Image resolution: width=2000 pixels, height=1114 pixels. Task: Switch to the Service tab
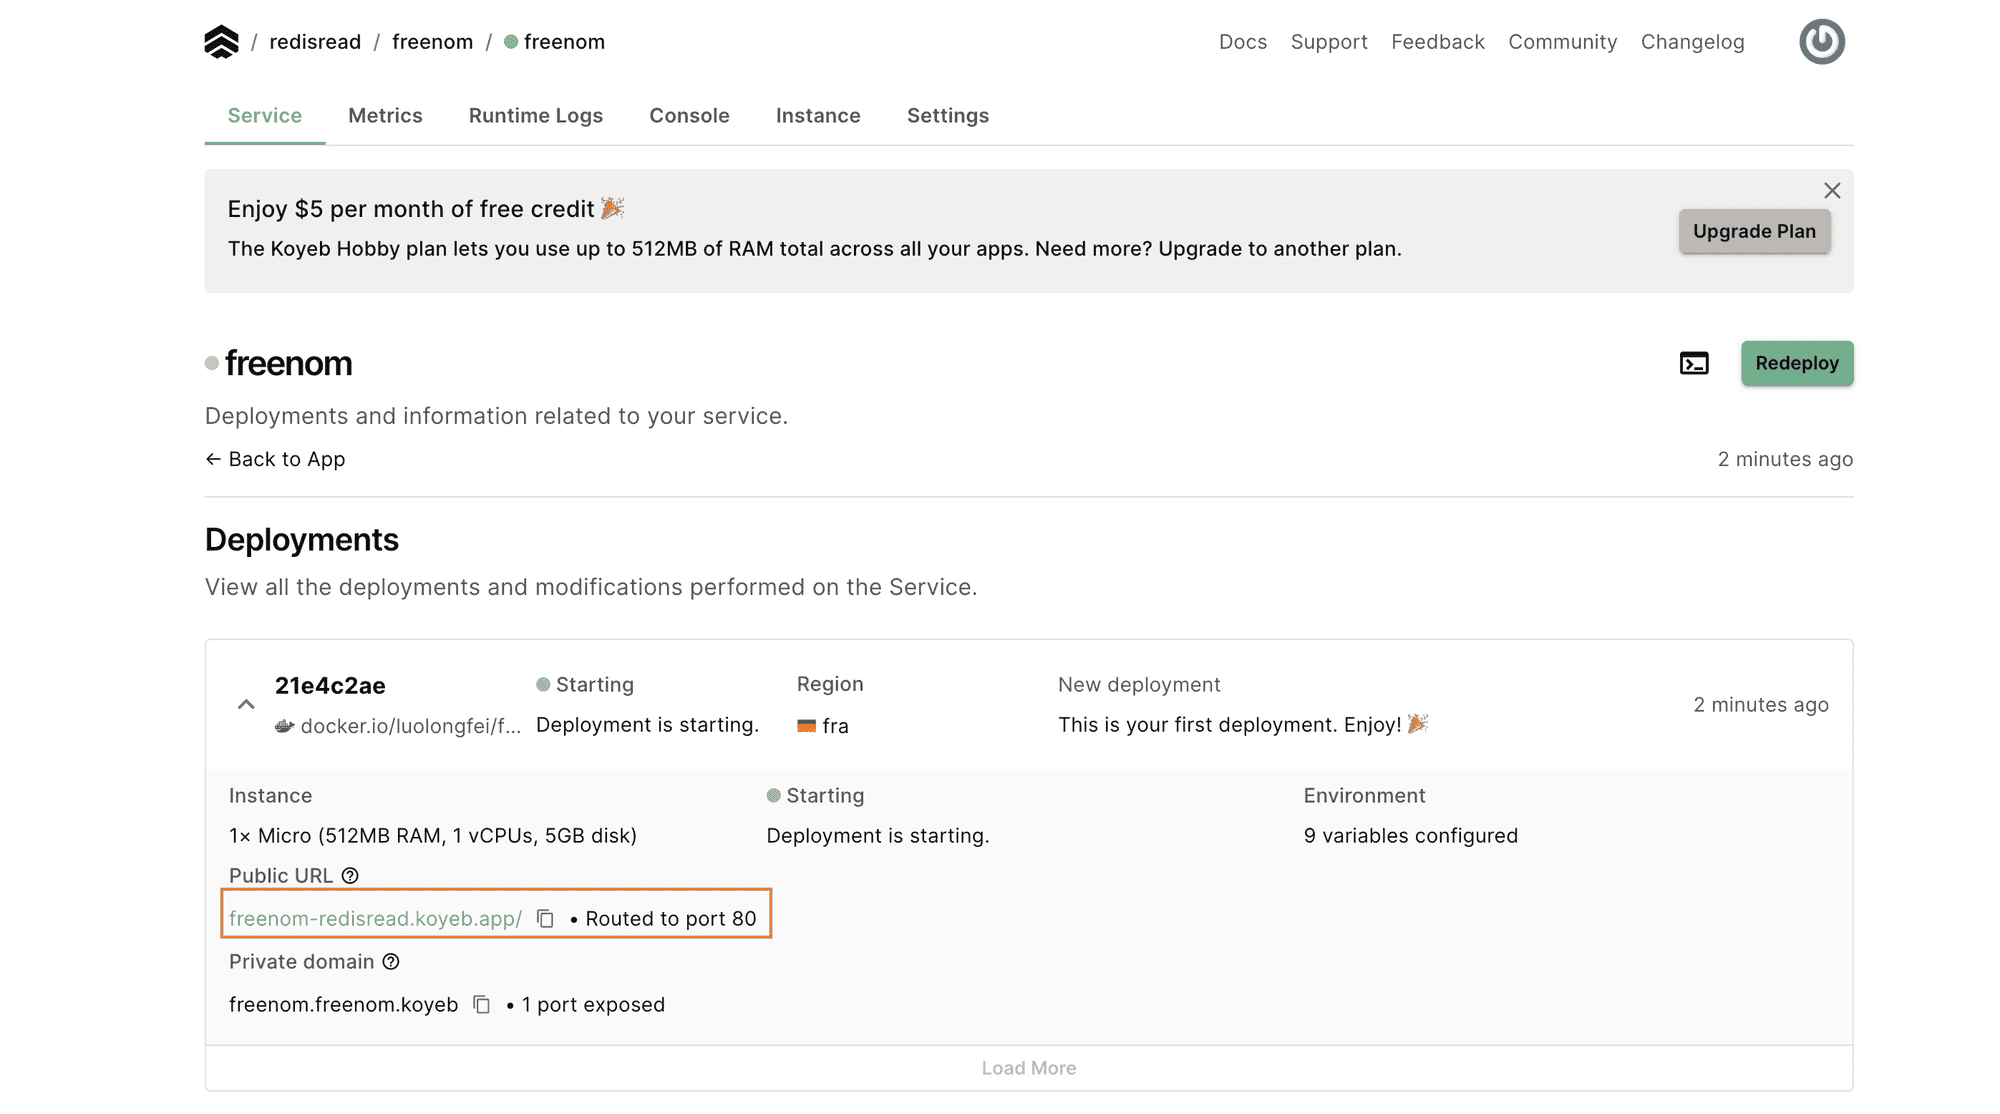(x=265, y=115)
